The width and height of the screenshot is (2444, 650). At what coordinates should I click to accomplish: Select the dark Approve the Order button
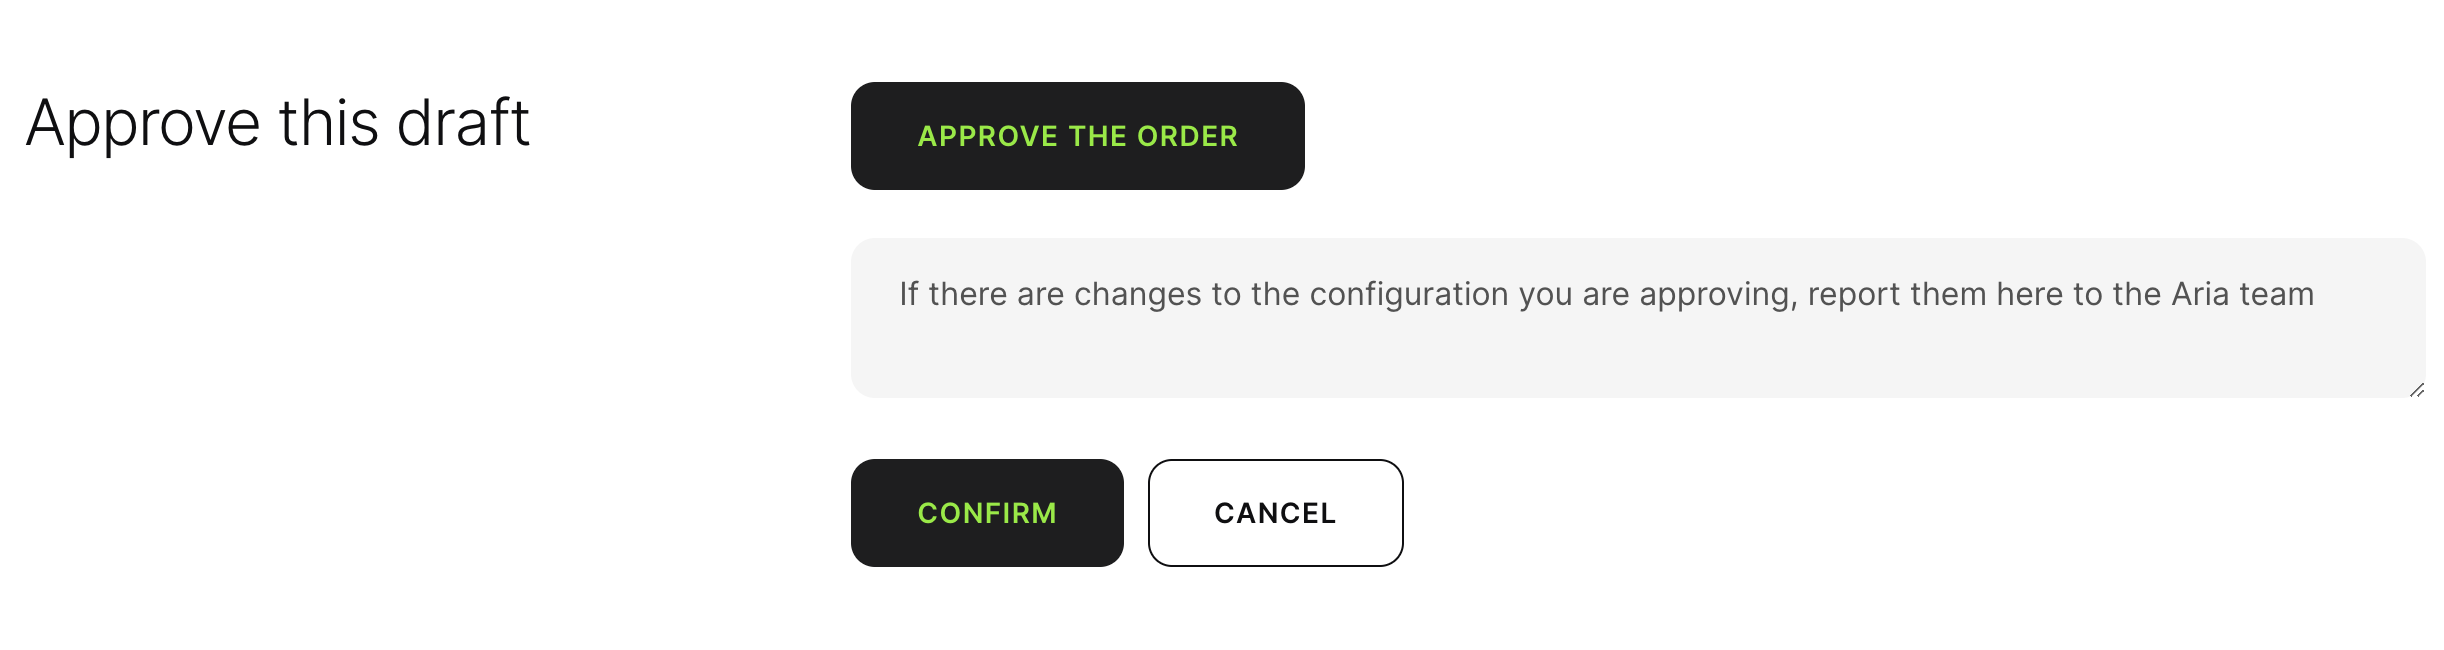click(x=1077, y=136)
